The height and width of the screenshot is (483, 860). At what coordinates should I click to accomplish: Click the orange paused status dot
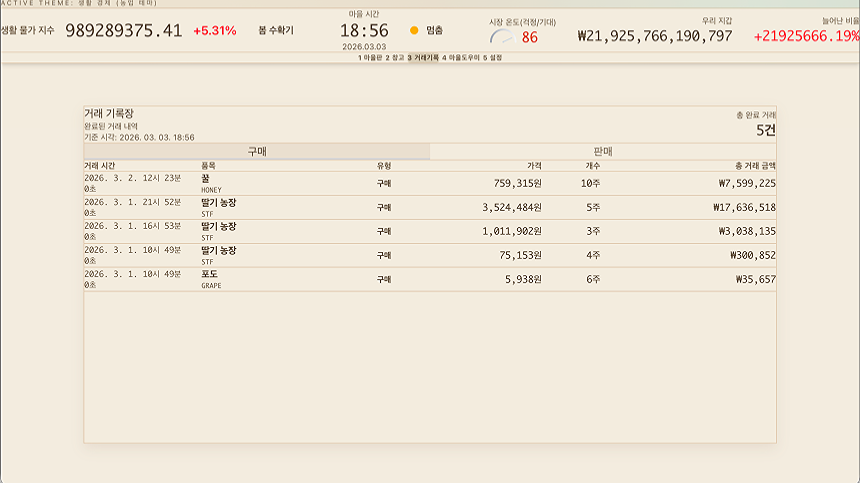(414, 31)
